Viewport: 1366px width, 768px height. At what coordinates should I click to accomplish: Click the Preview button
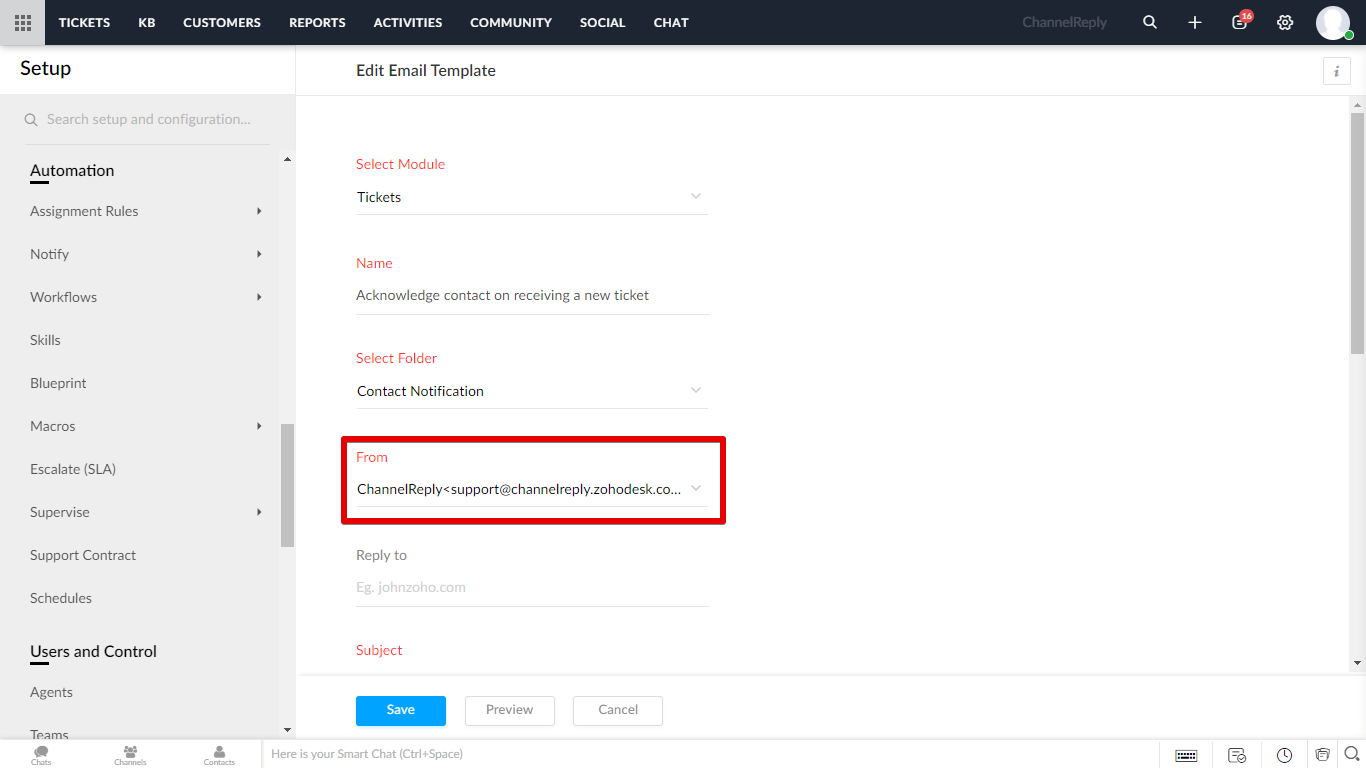pos(510,710)
